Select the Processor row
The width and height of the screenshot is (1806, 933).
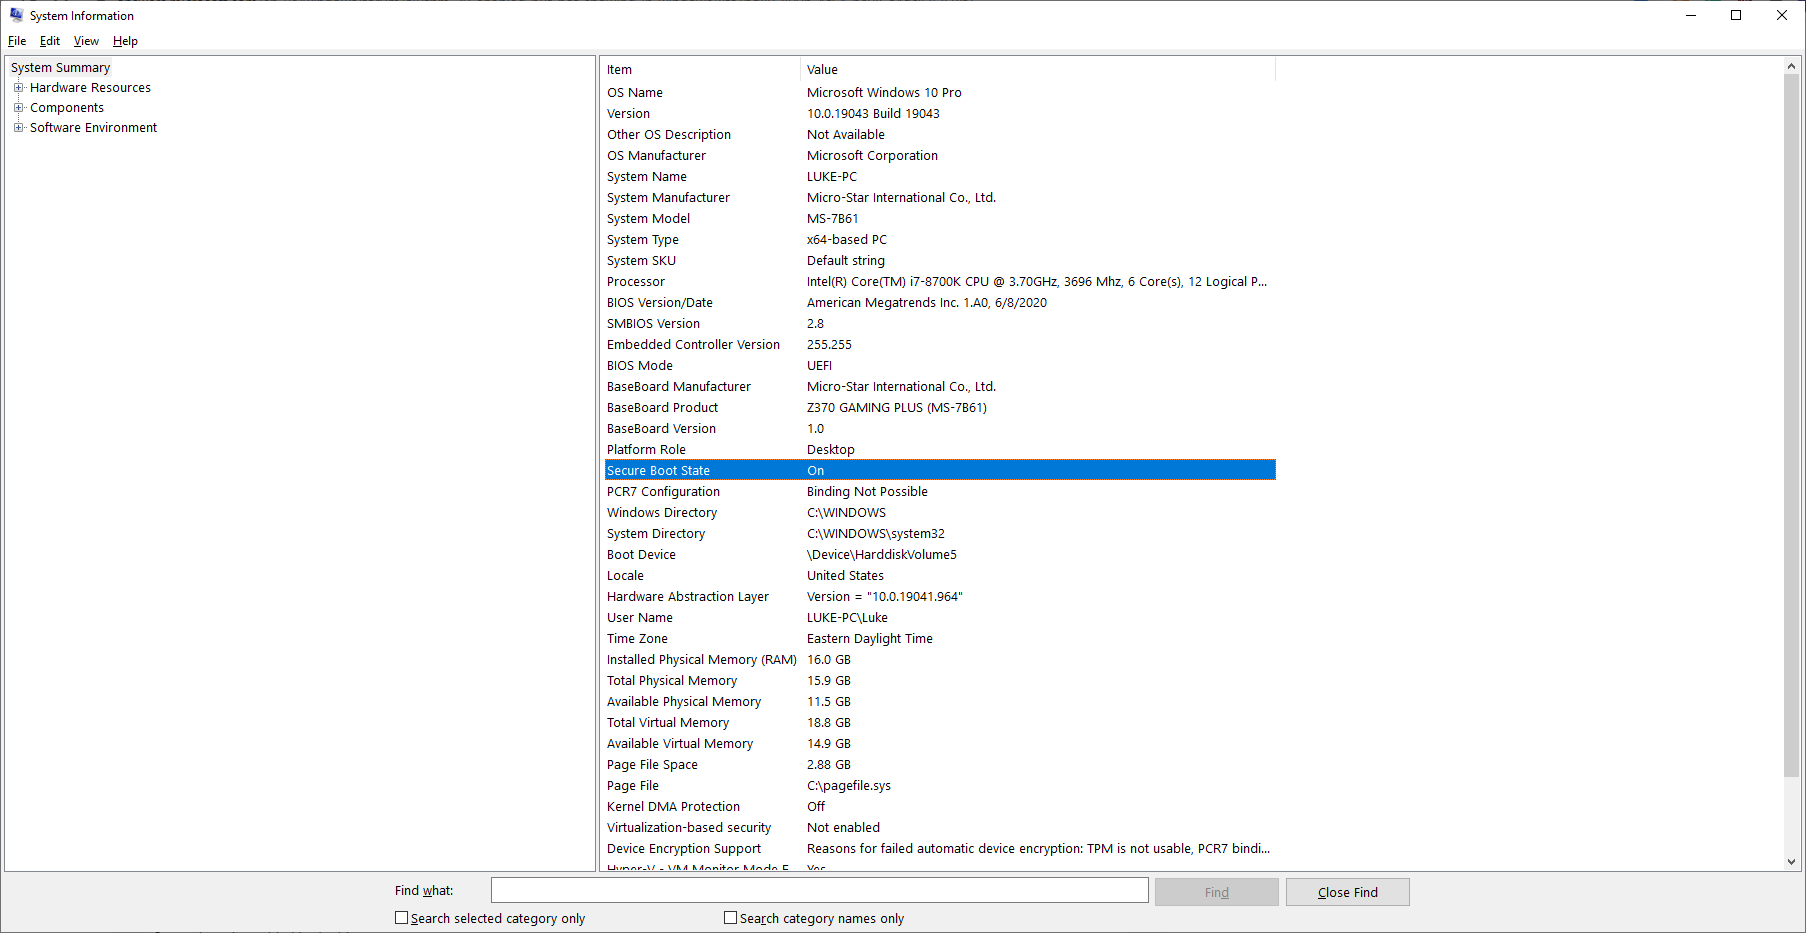(940, 282)
